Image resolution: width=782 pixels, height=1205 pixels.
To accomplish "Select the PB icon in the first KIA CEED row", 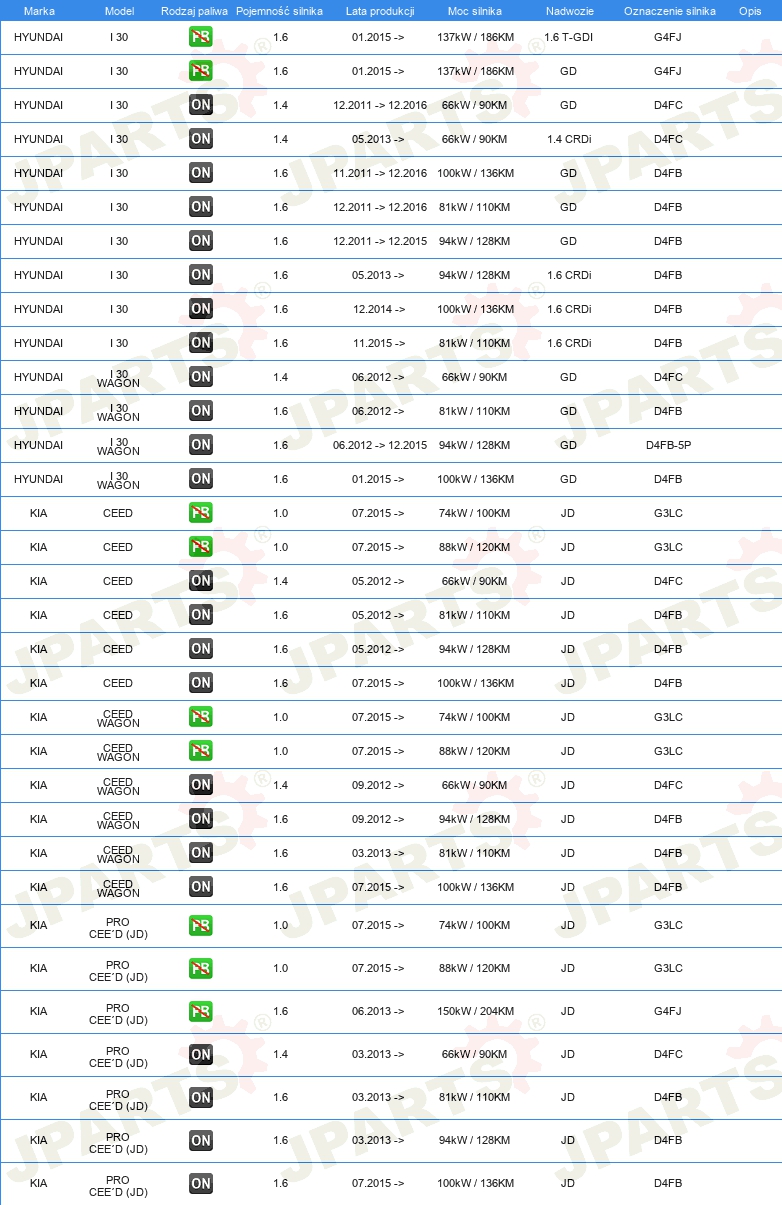I will 201,513.
